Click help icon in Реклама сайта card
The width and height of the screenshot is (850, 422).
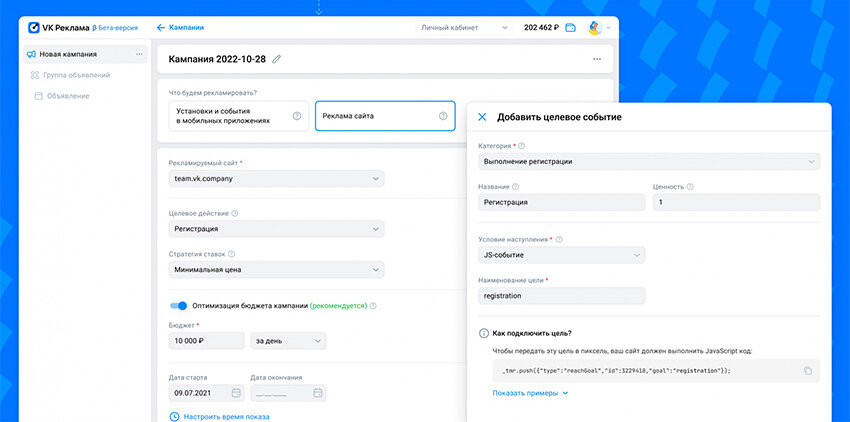(x=443, y=116)
